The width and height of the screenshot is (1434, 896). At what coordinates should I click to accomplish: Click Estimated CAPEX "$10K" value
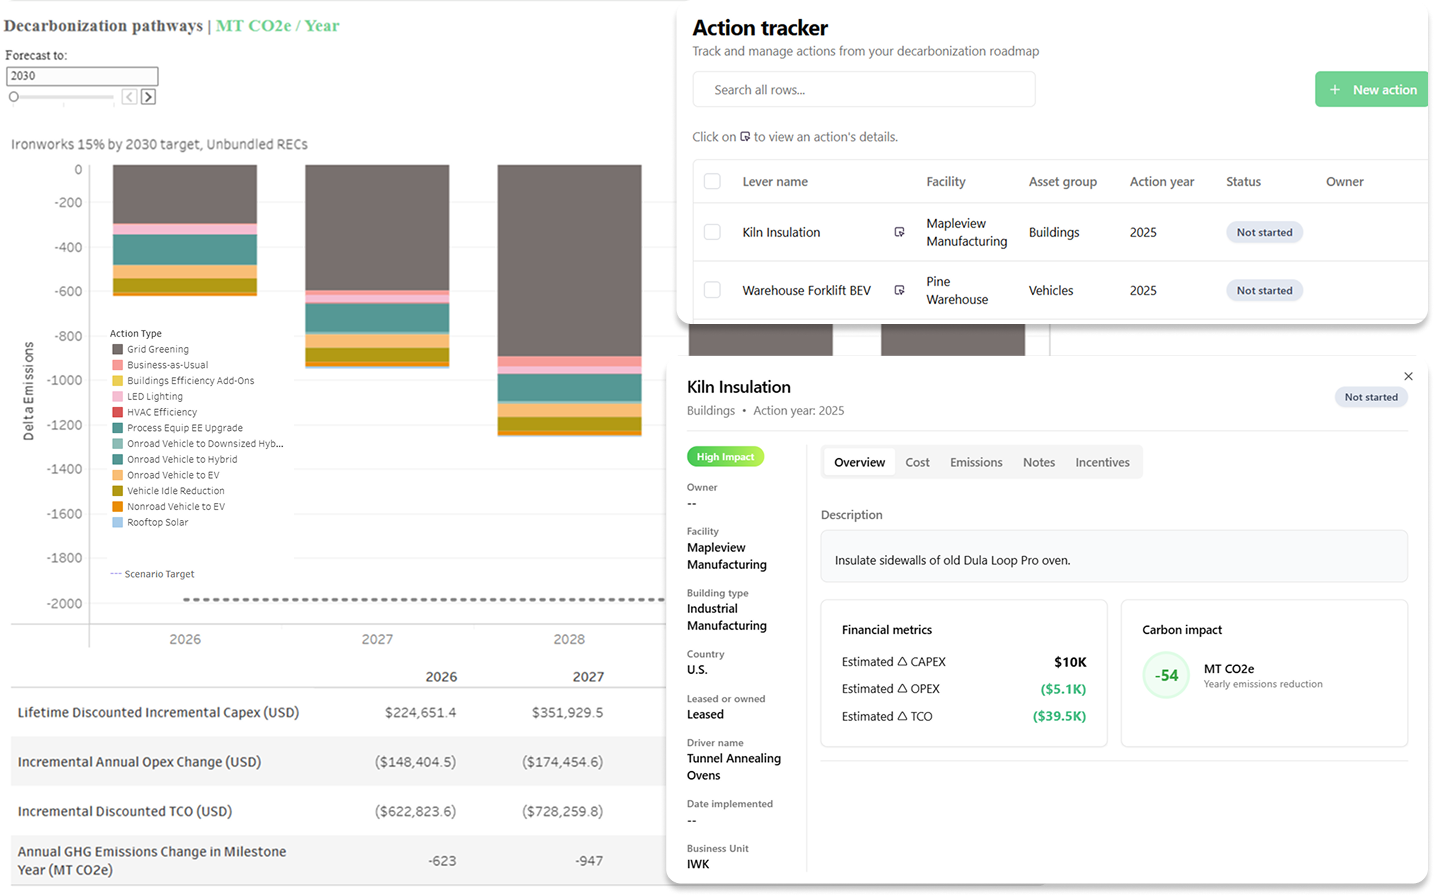(x=1070, y=662)
